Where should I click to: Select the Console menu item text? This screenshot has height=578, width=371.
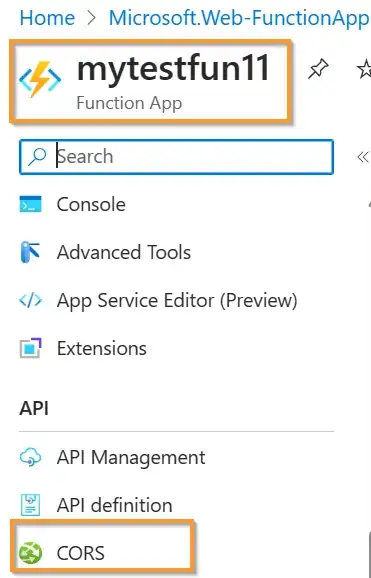[91, 205]
